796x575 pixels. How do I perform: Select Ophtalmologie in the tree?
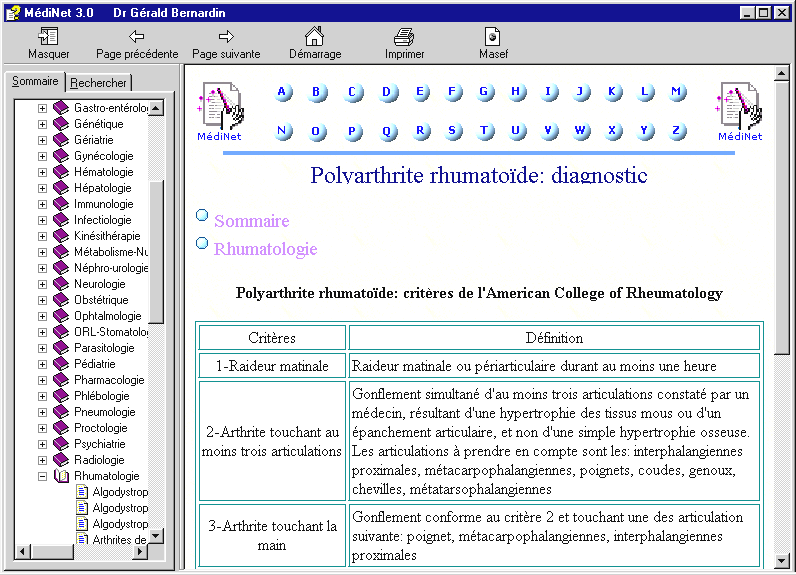point(108,316)
